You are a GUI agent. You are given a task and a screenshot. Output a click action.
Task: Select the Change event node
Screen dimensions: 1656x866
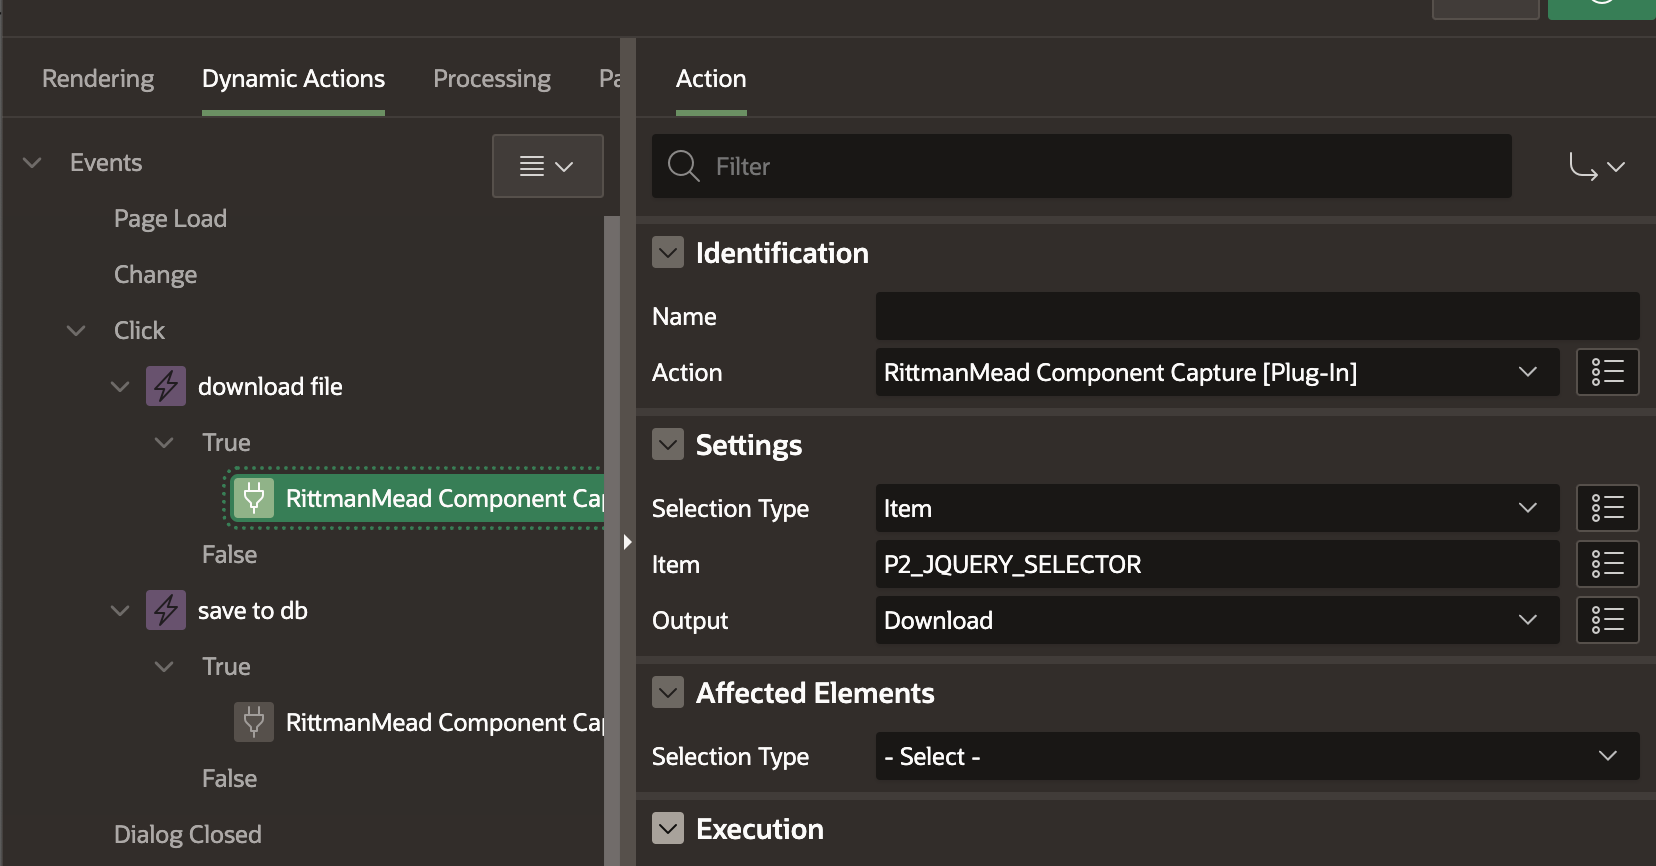point(155,274)
